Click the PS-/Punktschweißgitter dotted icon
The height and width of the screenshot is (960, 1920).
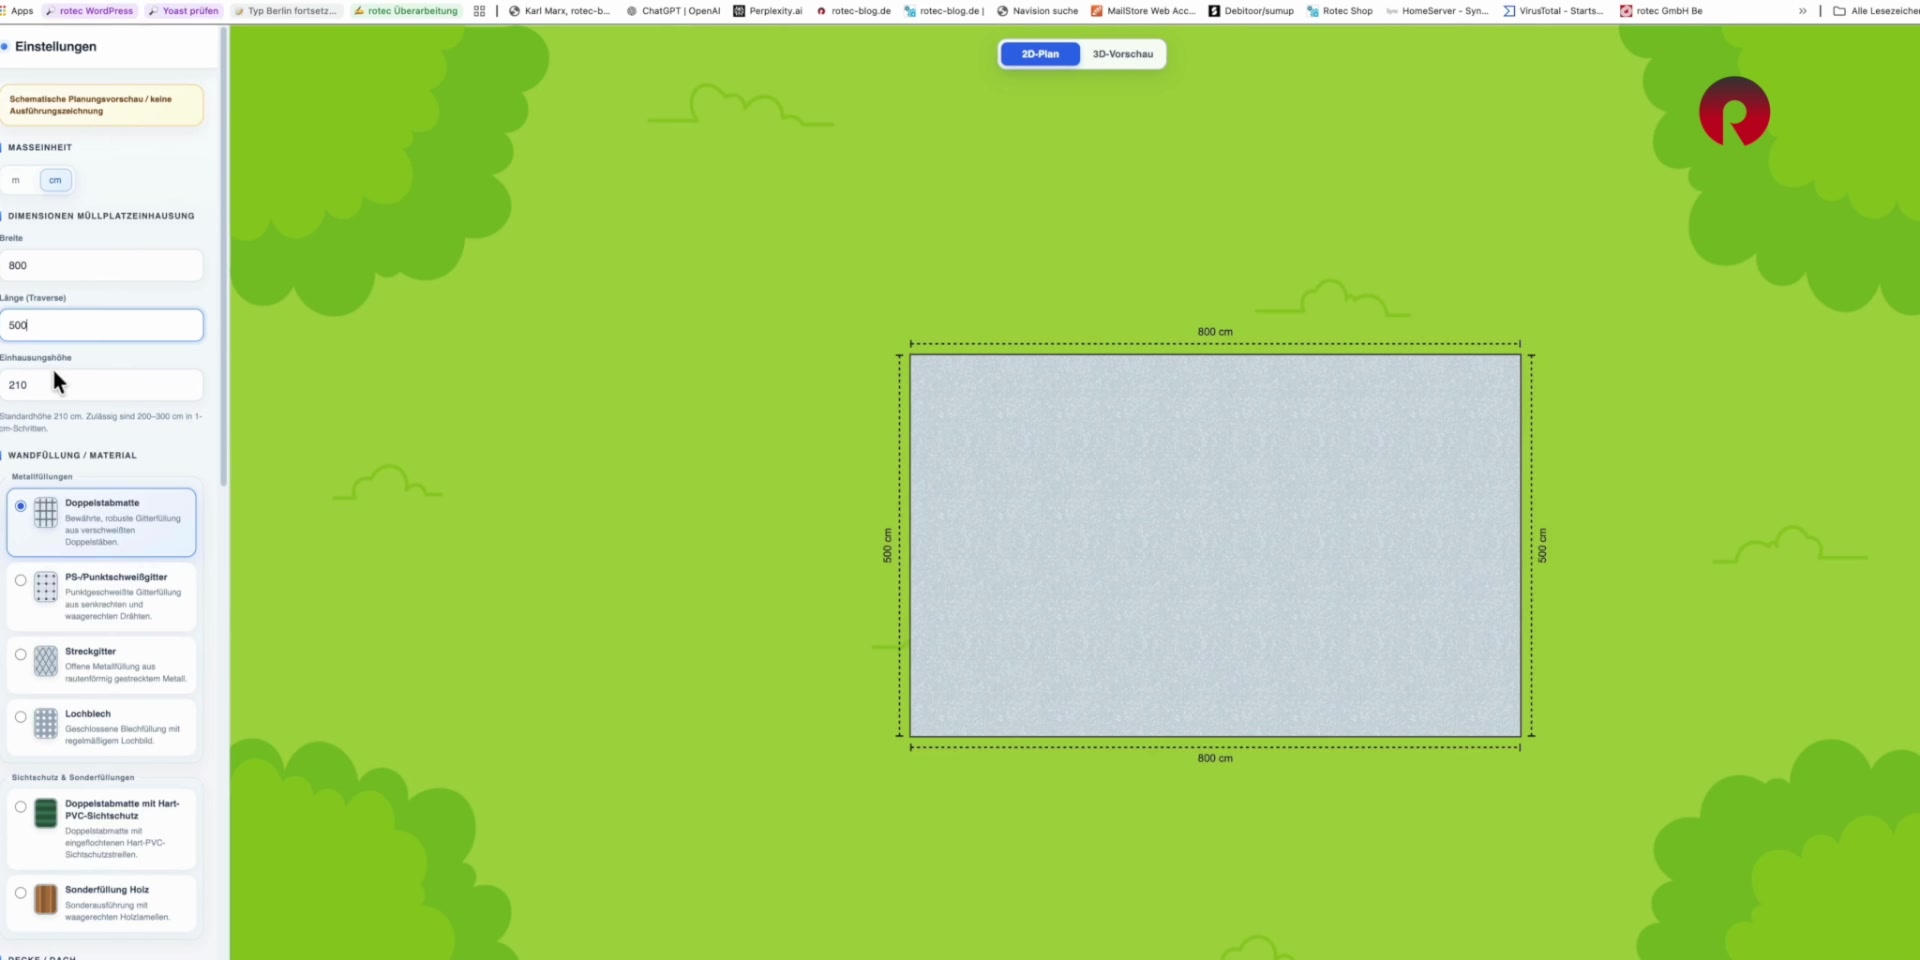46,587
